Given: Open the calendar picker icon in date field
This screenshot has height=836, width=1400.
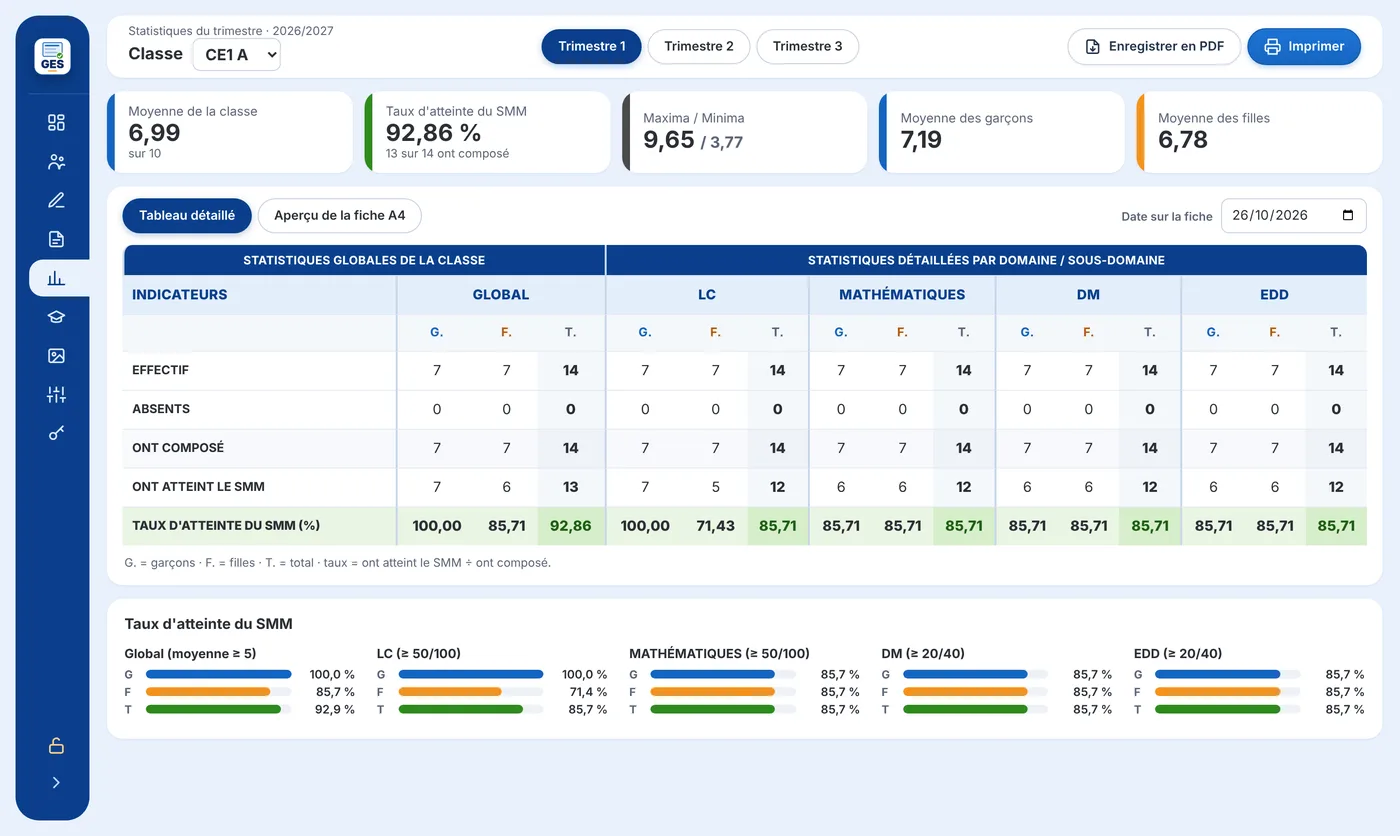Looking at the screenshot, I should coord(1347,215).
